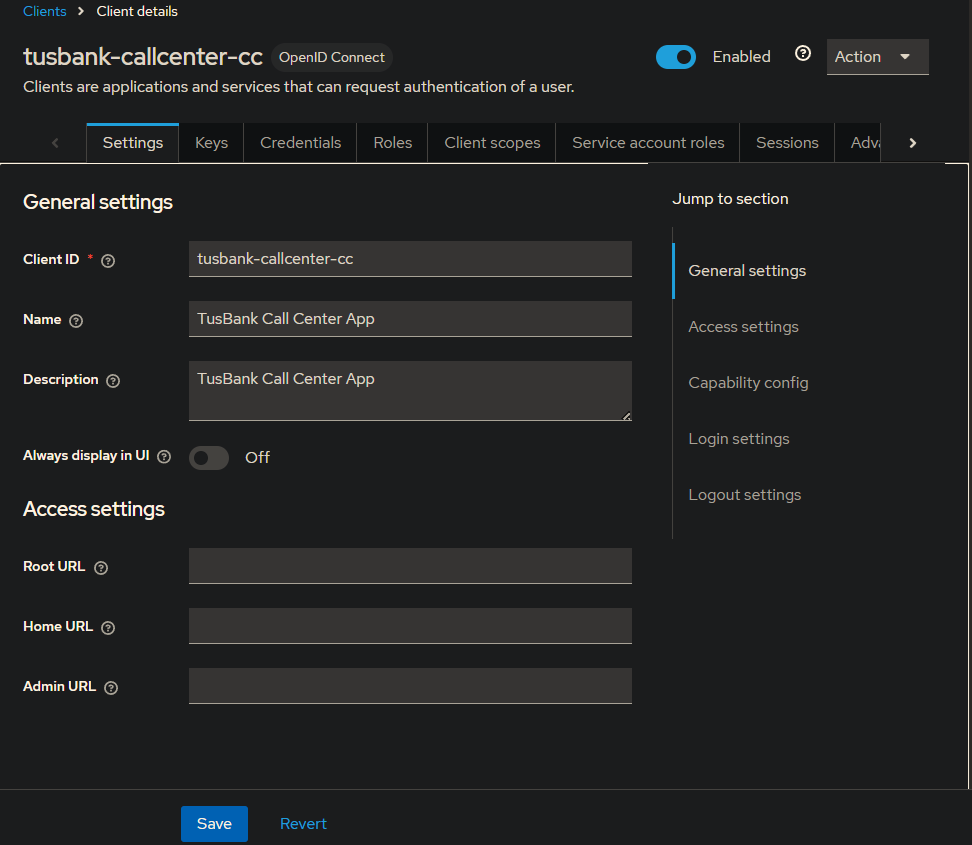
Task: Click the empty Admin URL field
Action: (410, 686)
